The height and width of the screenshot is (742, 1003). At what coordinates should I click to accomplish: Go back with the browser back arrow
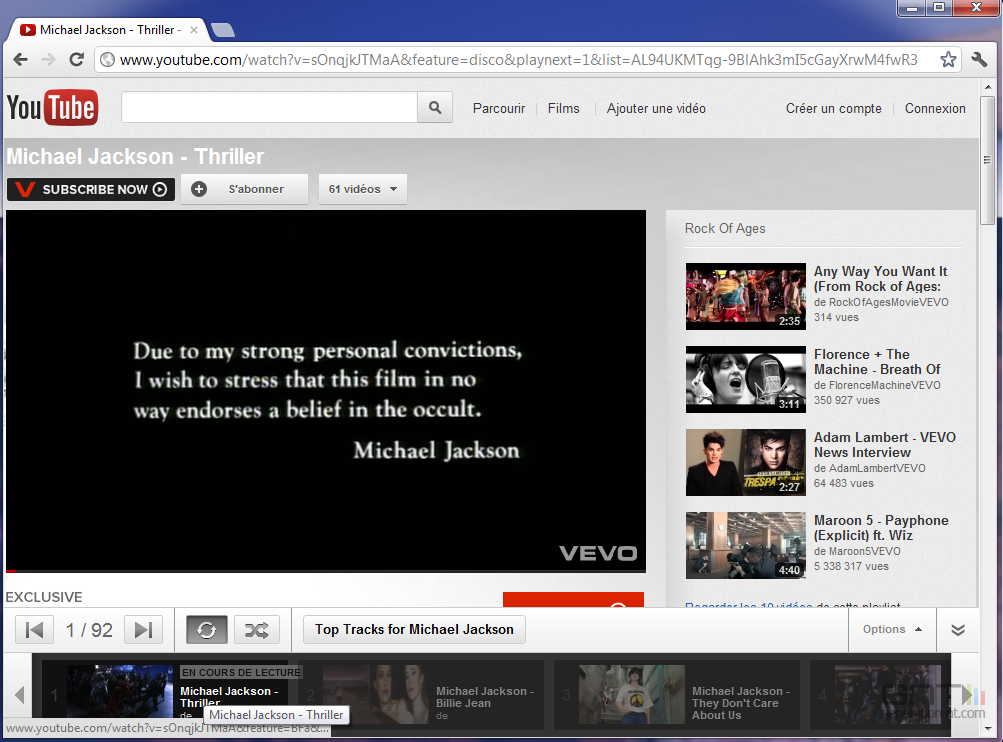tap(20, 60)
